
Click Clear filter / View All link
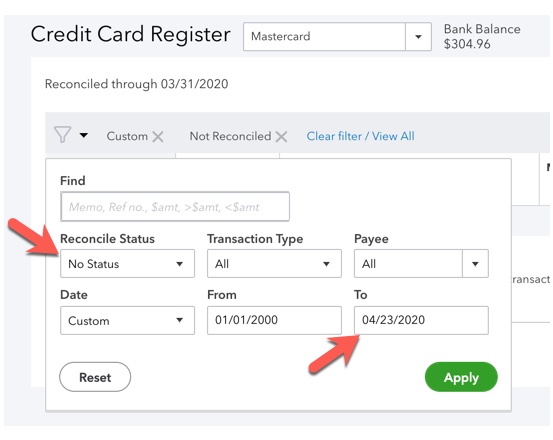pos(360,136)
